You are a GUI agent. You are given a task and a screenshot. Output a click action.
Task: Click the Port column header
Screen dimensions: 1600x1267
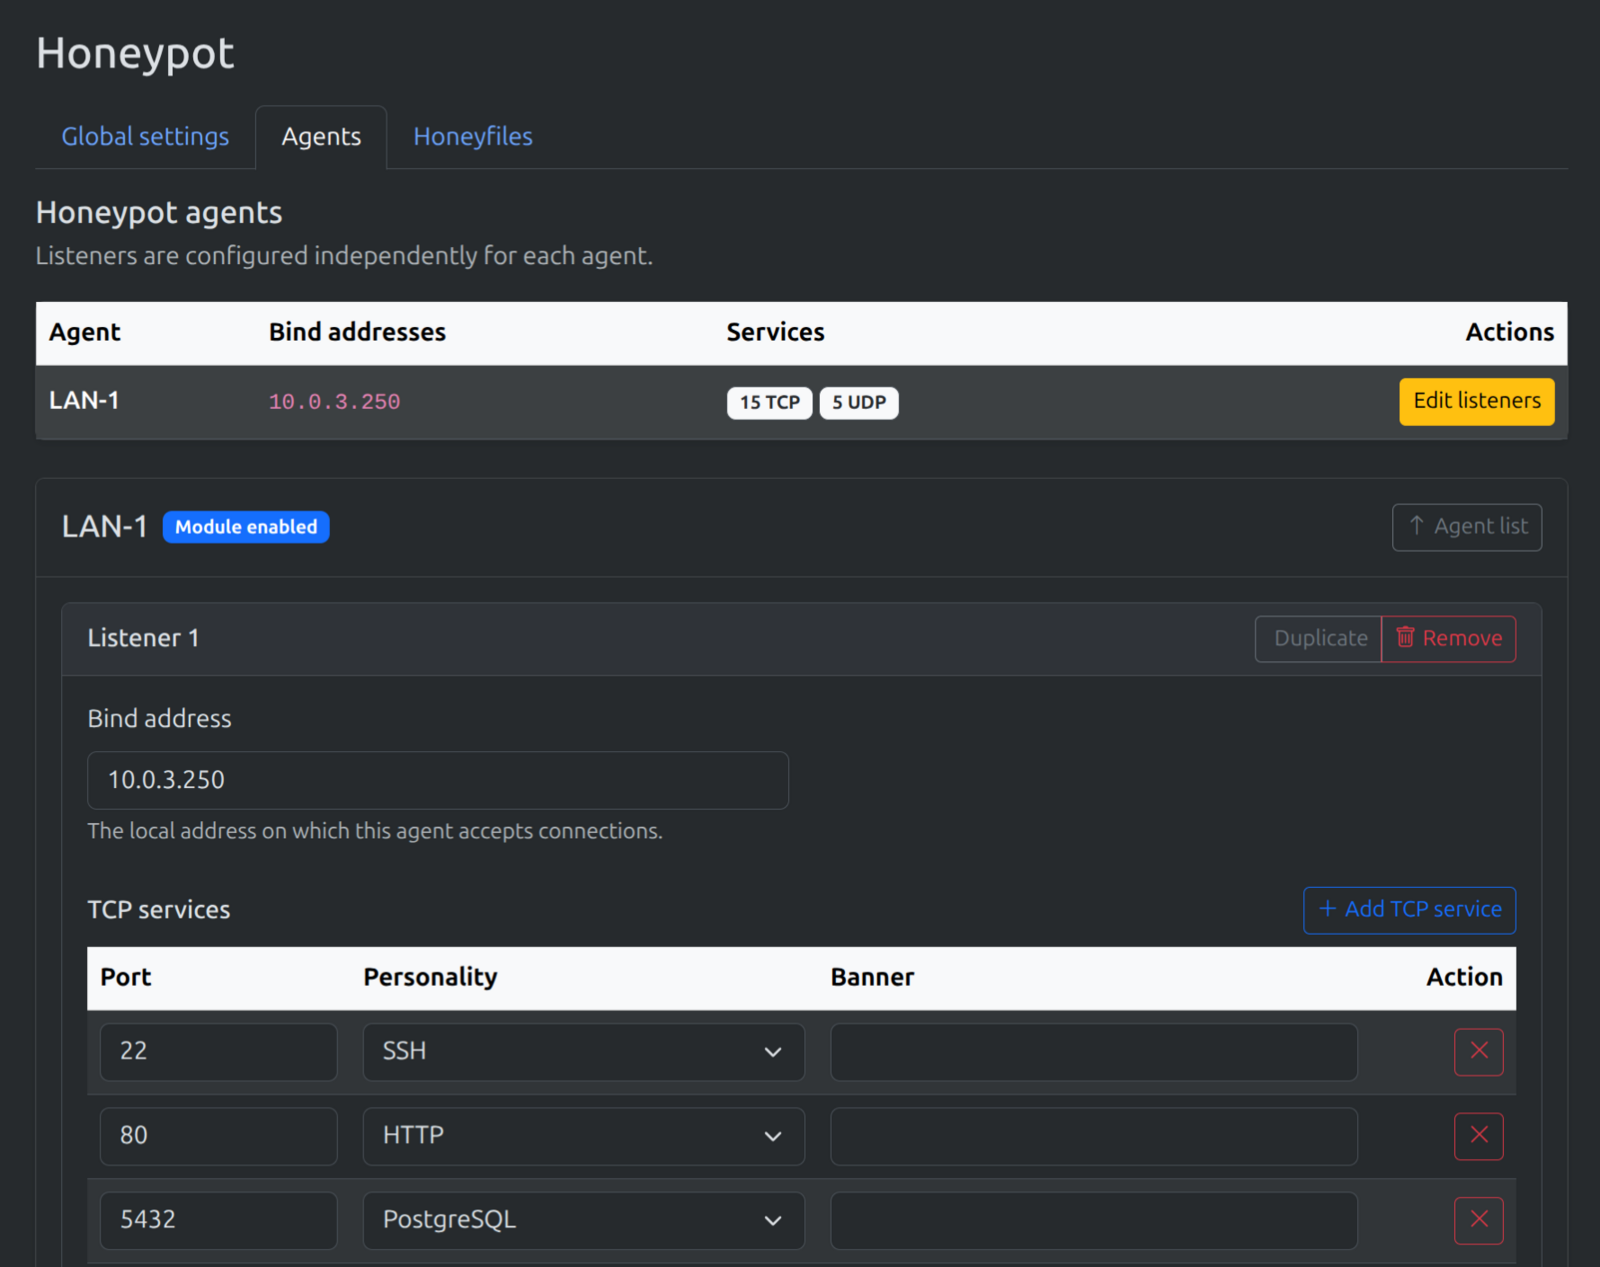(125, 977)
